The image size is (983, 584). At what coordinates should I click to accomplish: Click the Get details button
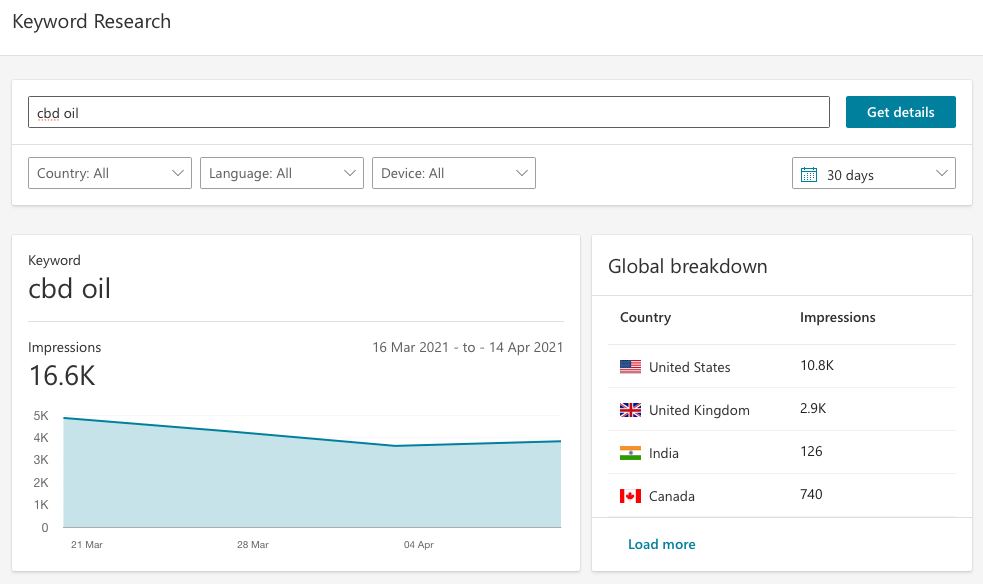click(x=900, y=112)
